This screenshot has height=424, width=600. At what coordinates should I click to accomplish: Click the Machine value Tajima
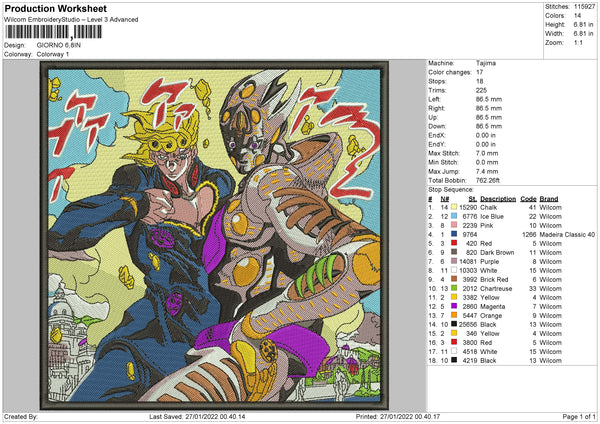(x=486, y=63)
